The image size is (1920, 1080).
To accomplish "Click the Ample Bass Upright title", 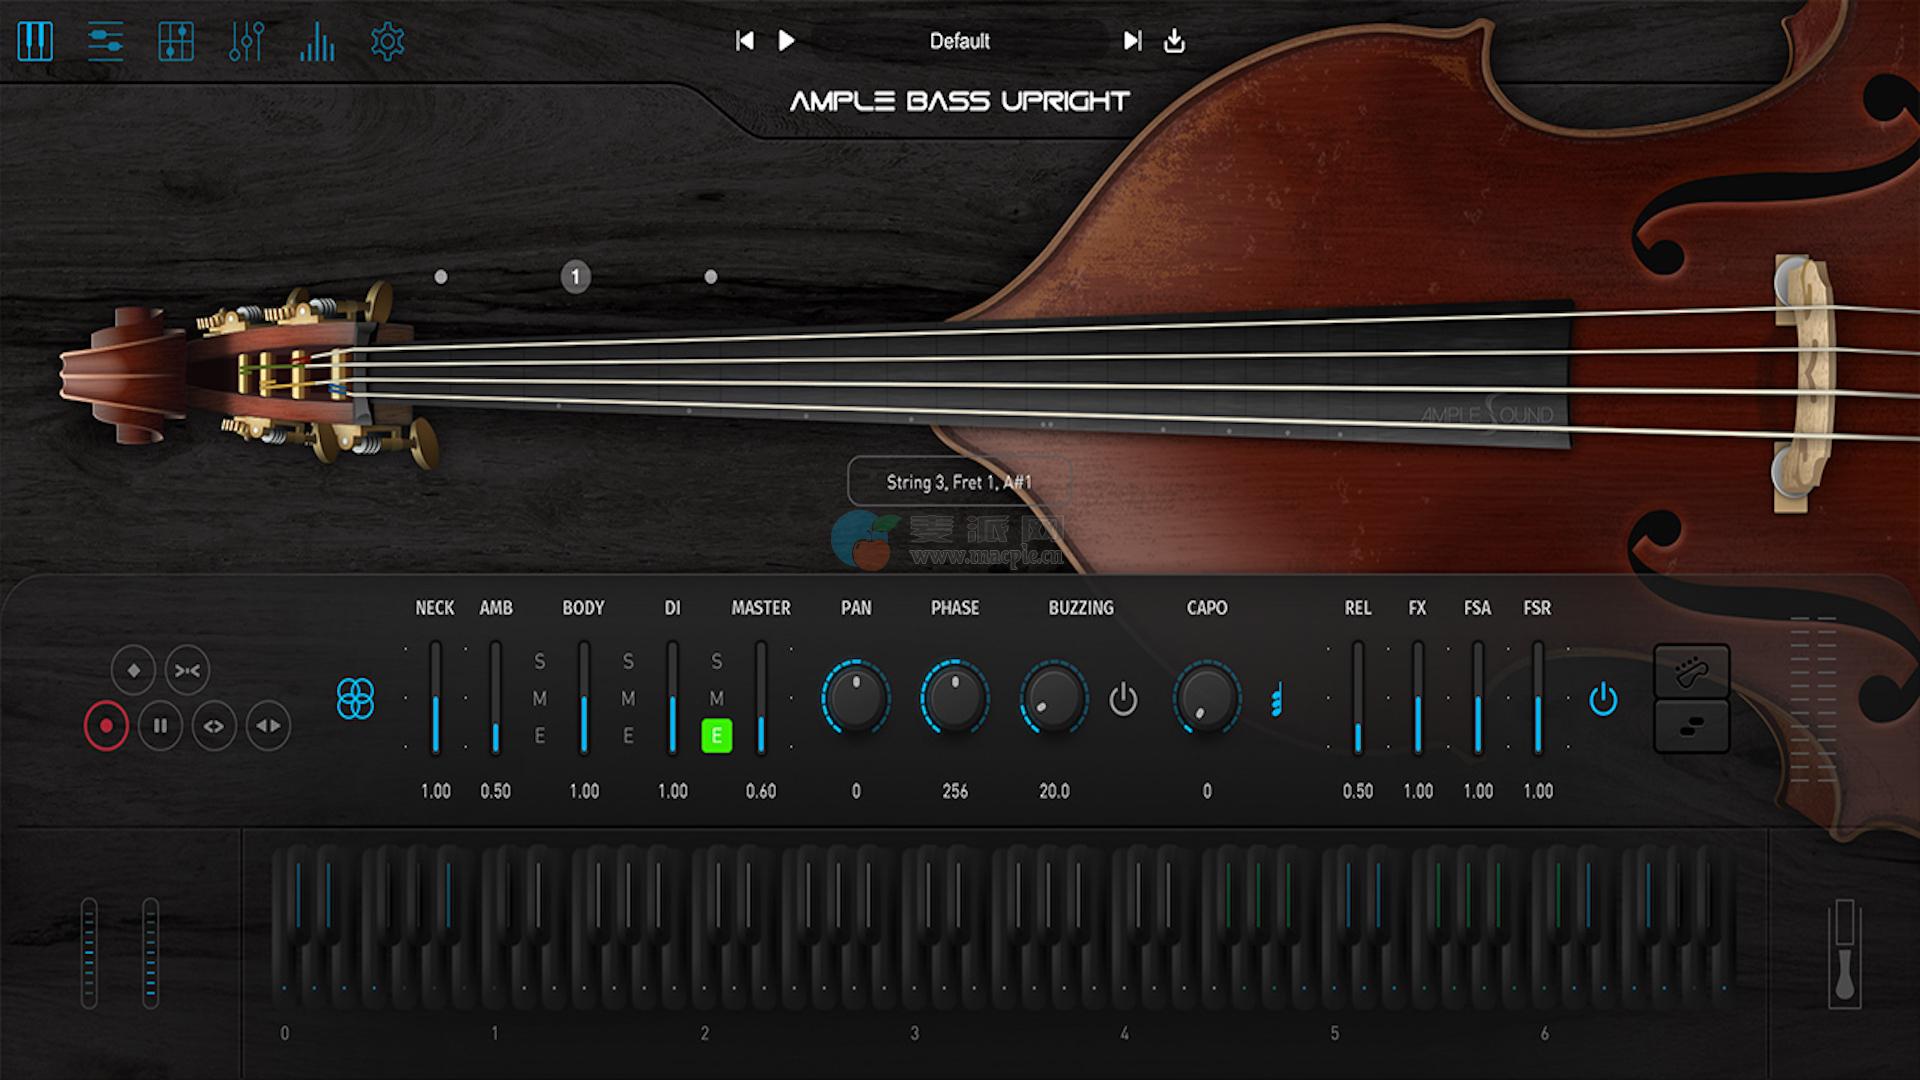I will point(960,101).
